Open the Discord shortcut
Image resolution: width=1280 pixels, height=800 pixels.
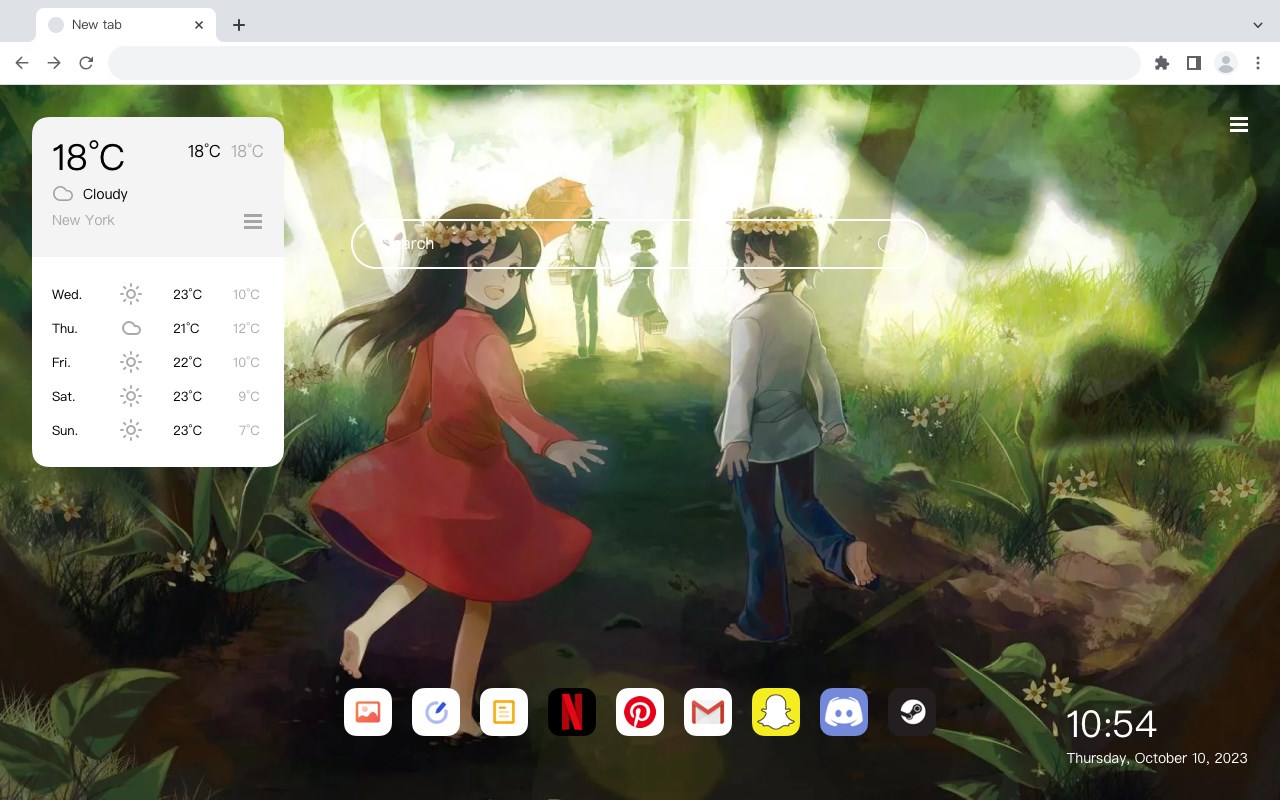(x=844, y=712)
